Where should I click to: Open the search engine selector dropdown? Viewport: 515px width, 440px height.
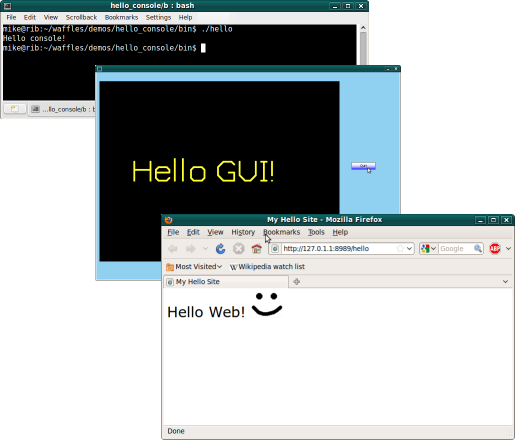pyautogui.click(x=428, y=248)
